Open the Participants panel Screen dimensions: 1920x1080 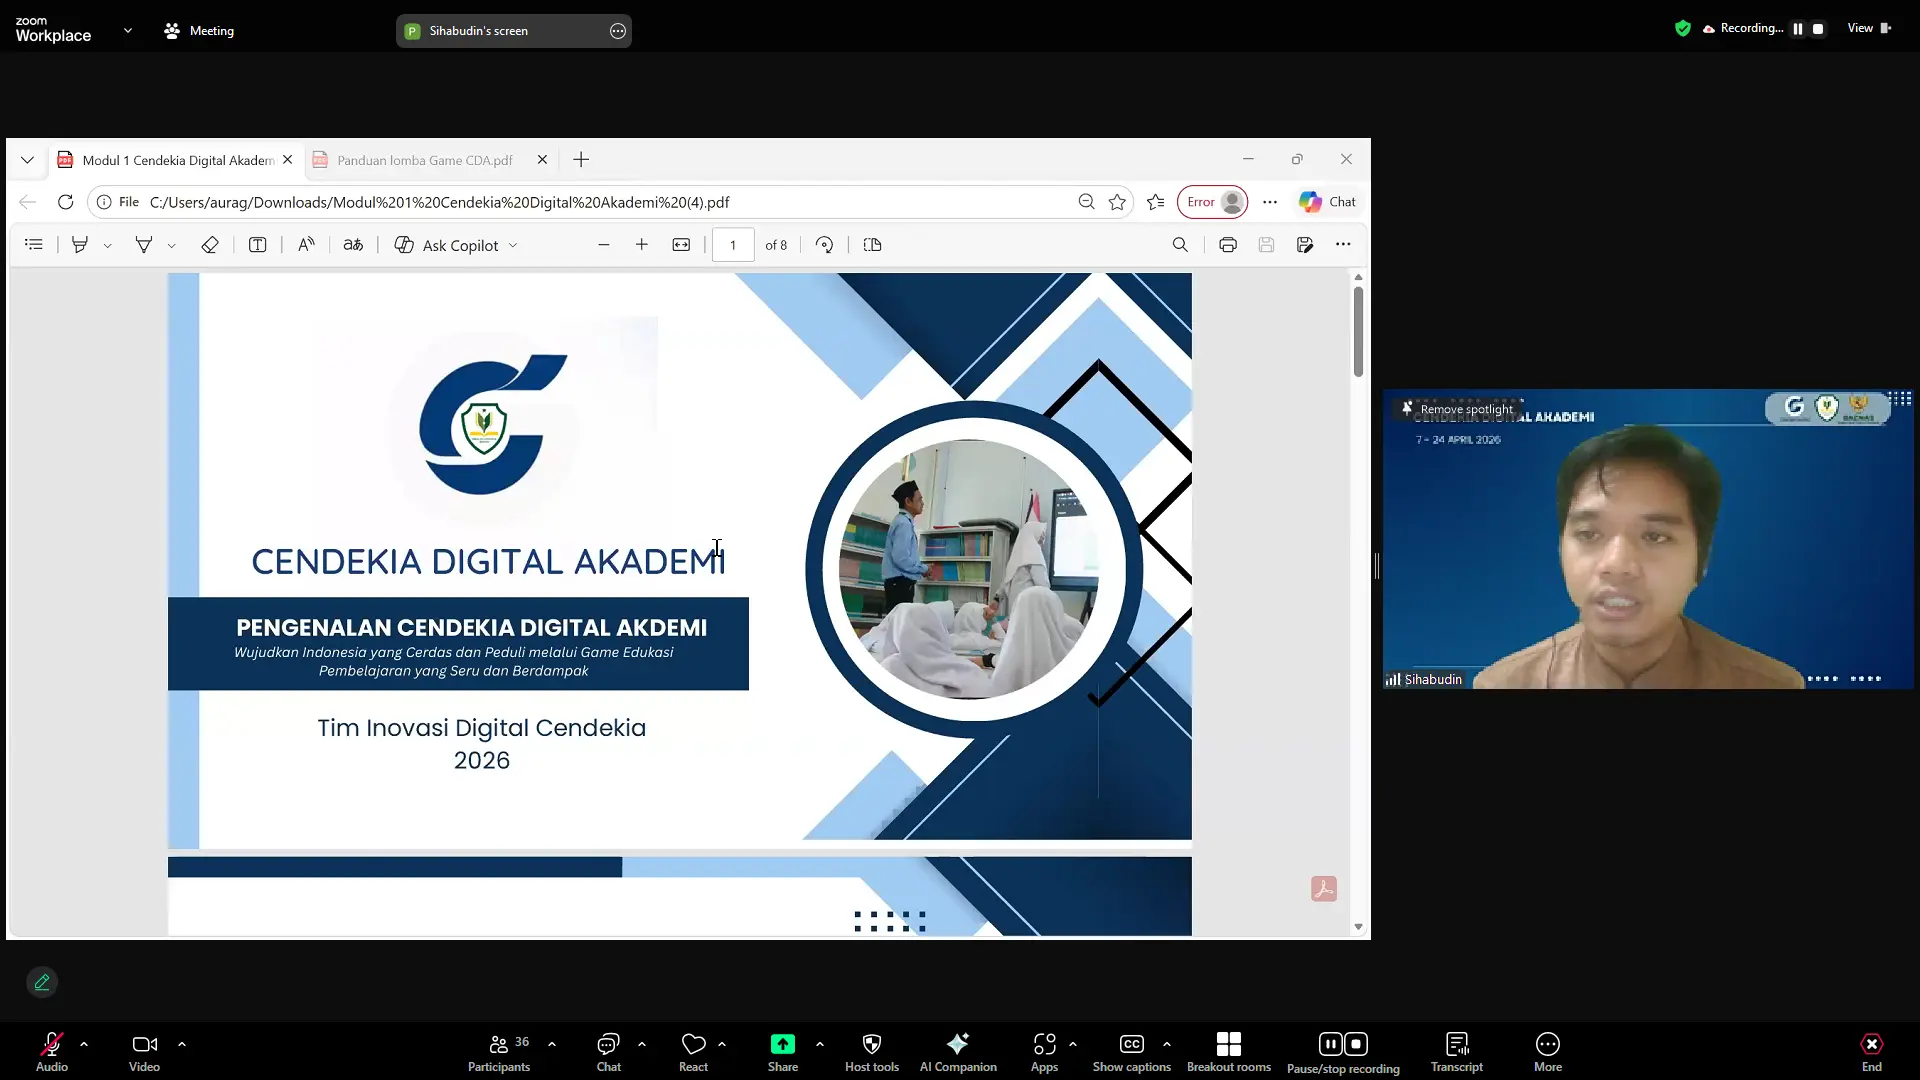point(499,1052)
